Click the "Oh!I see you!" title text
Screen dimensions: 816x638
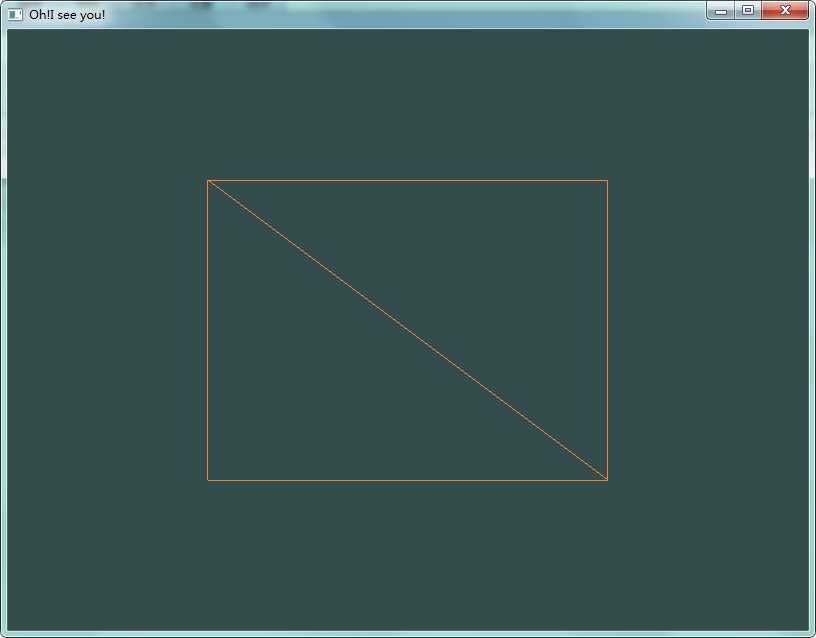[67, 15]
